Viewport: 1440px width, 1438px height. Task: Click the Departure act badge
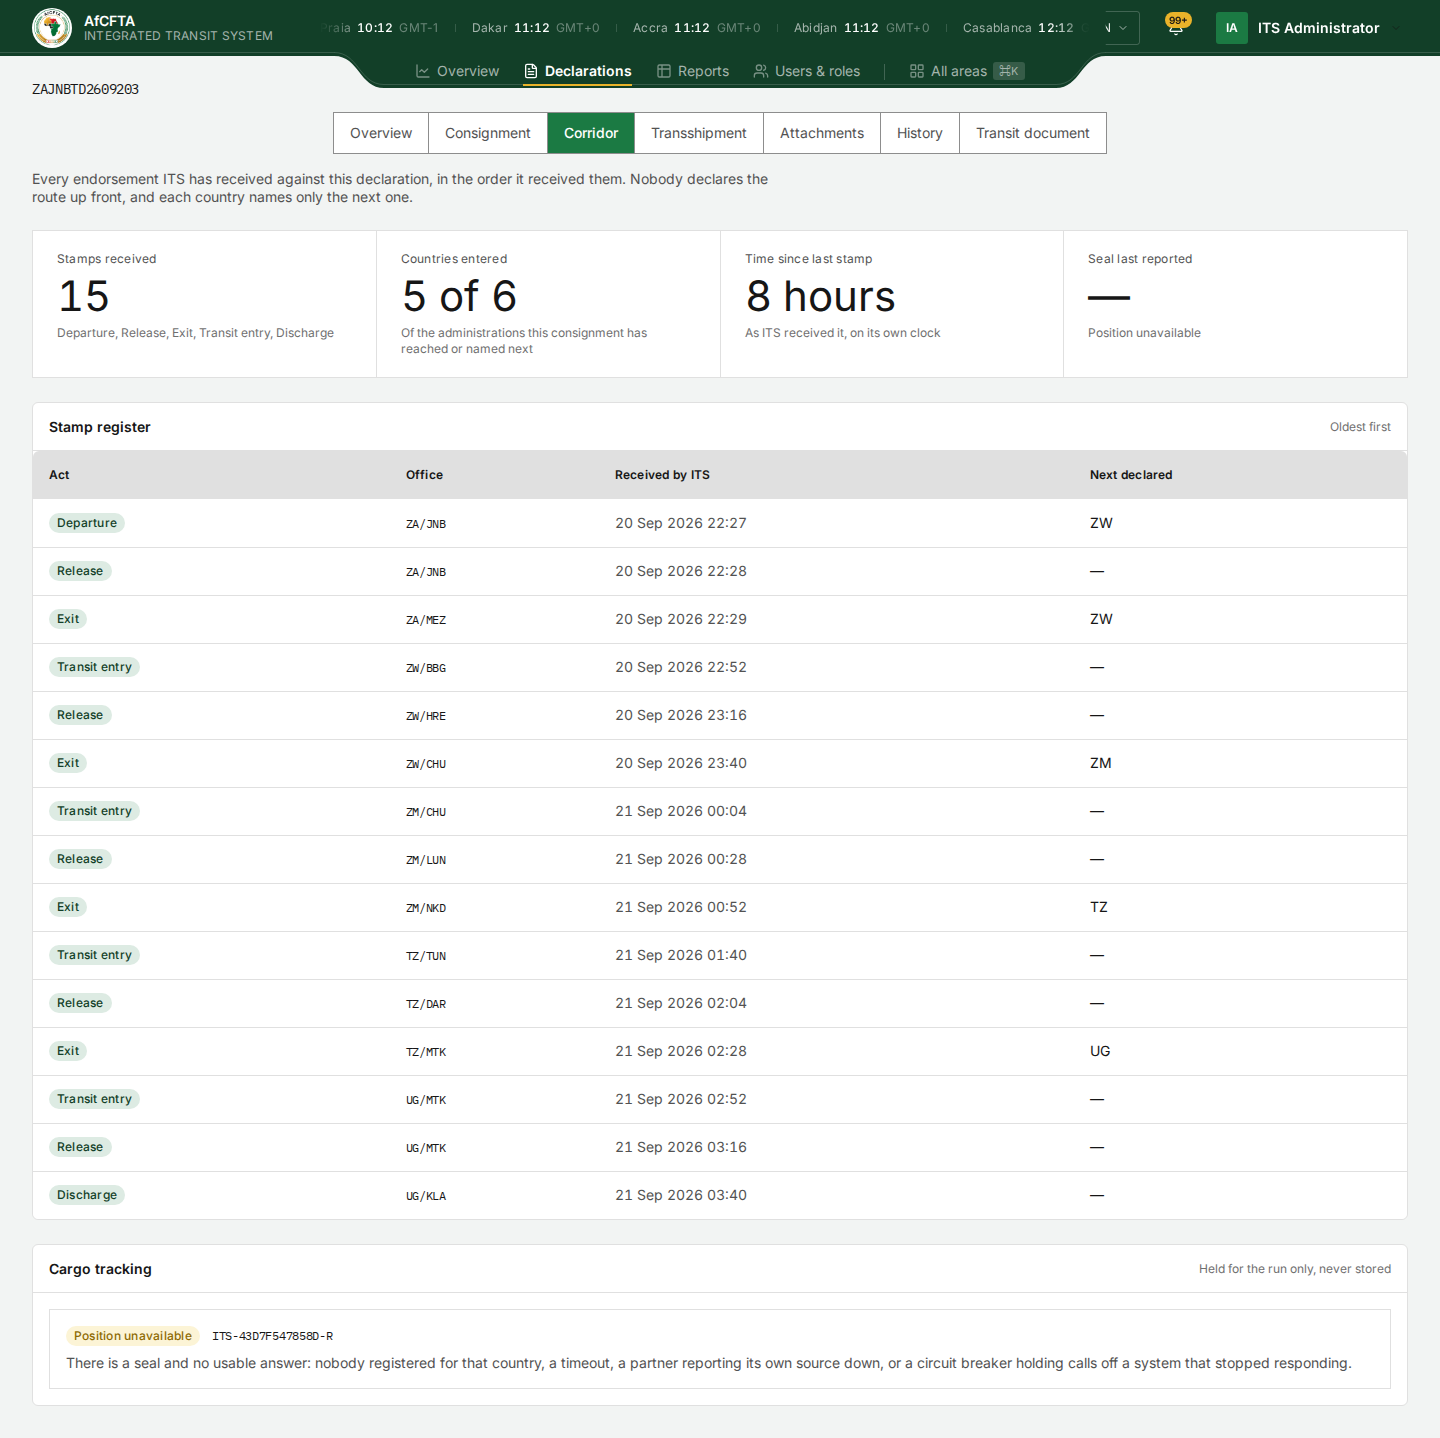tap(87, 523)
